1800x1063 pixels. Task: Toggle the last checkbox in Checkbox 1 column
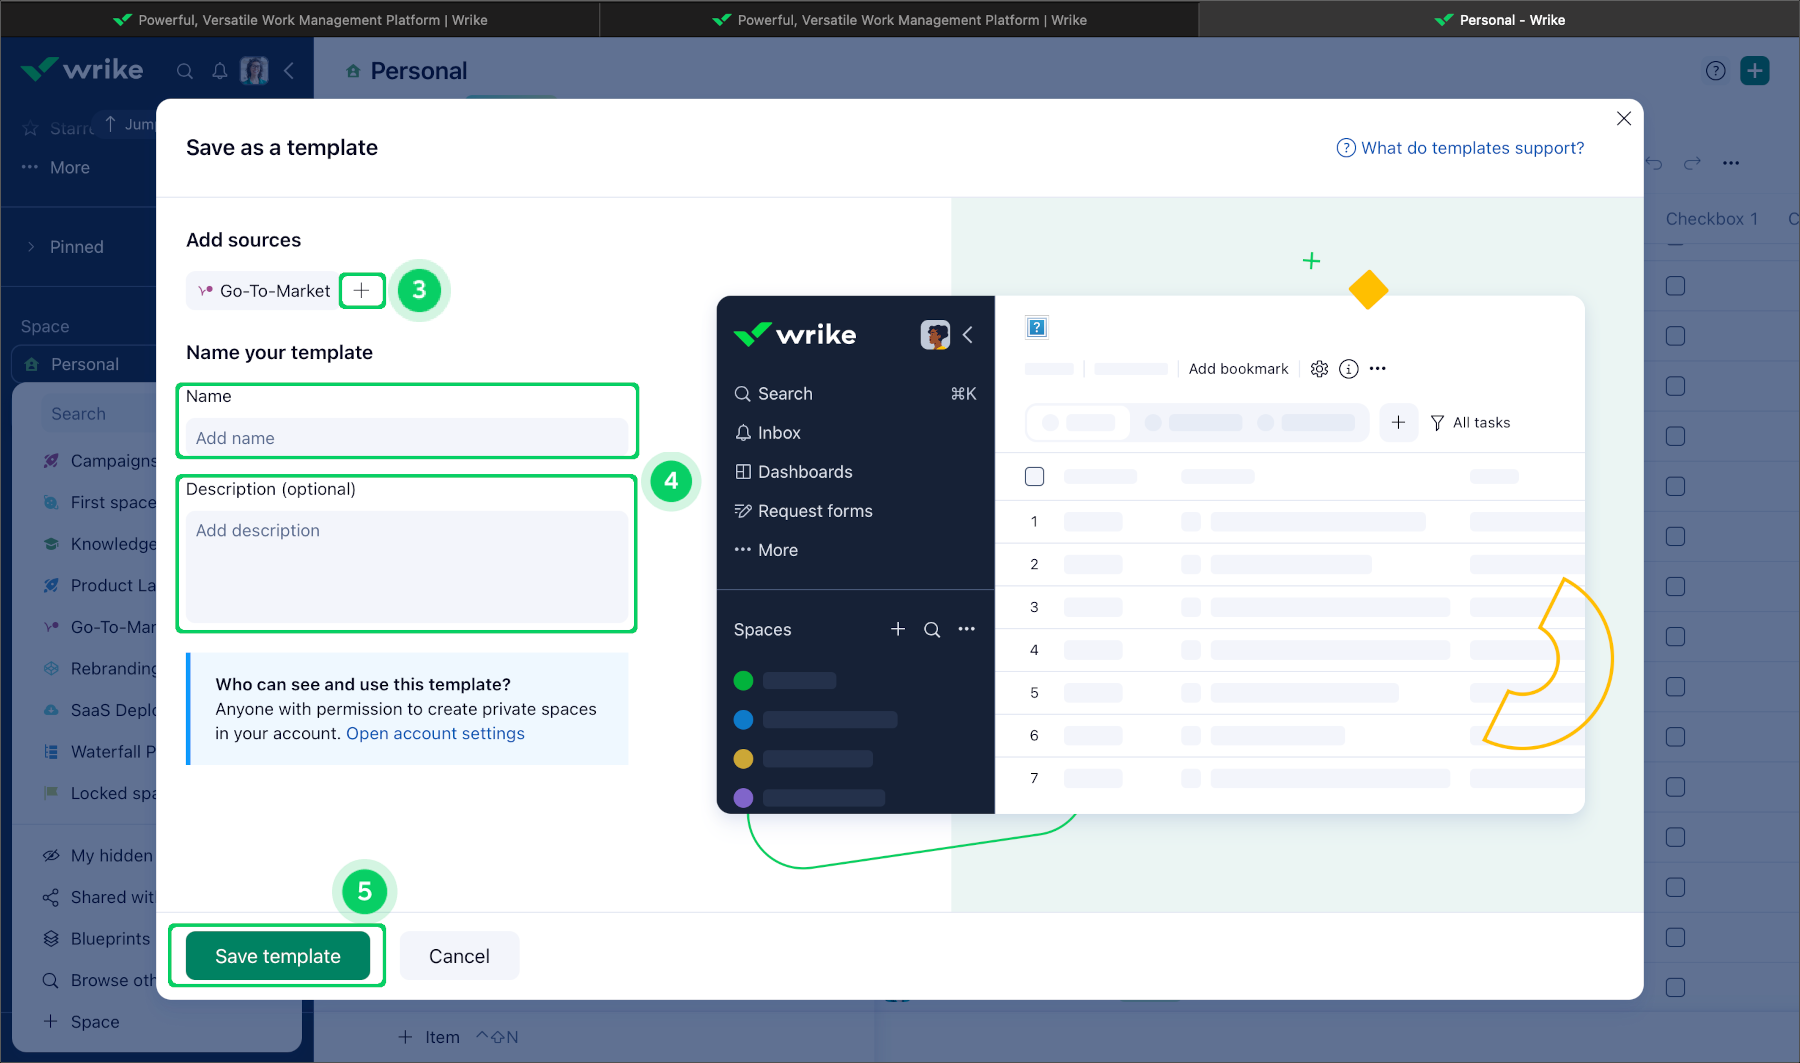pos(1675,987)
